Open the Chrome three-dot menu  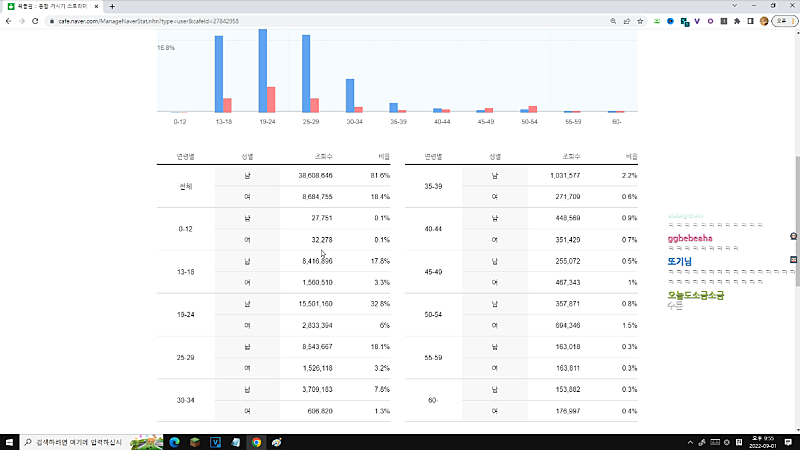coord(791,19)
